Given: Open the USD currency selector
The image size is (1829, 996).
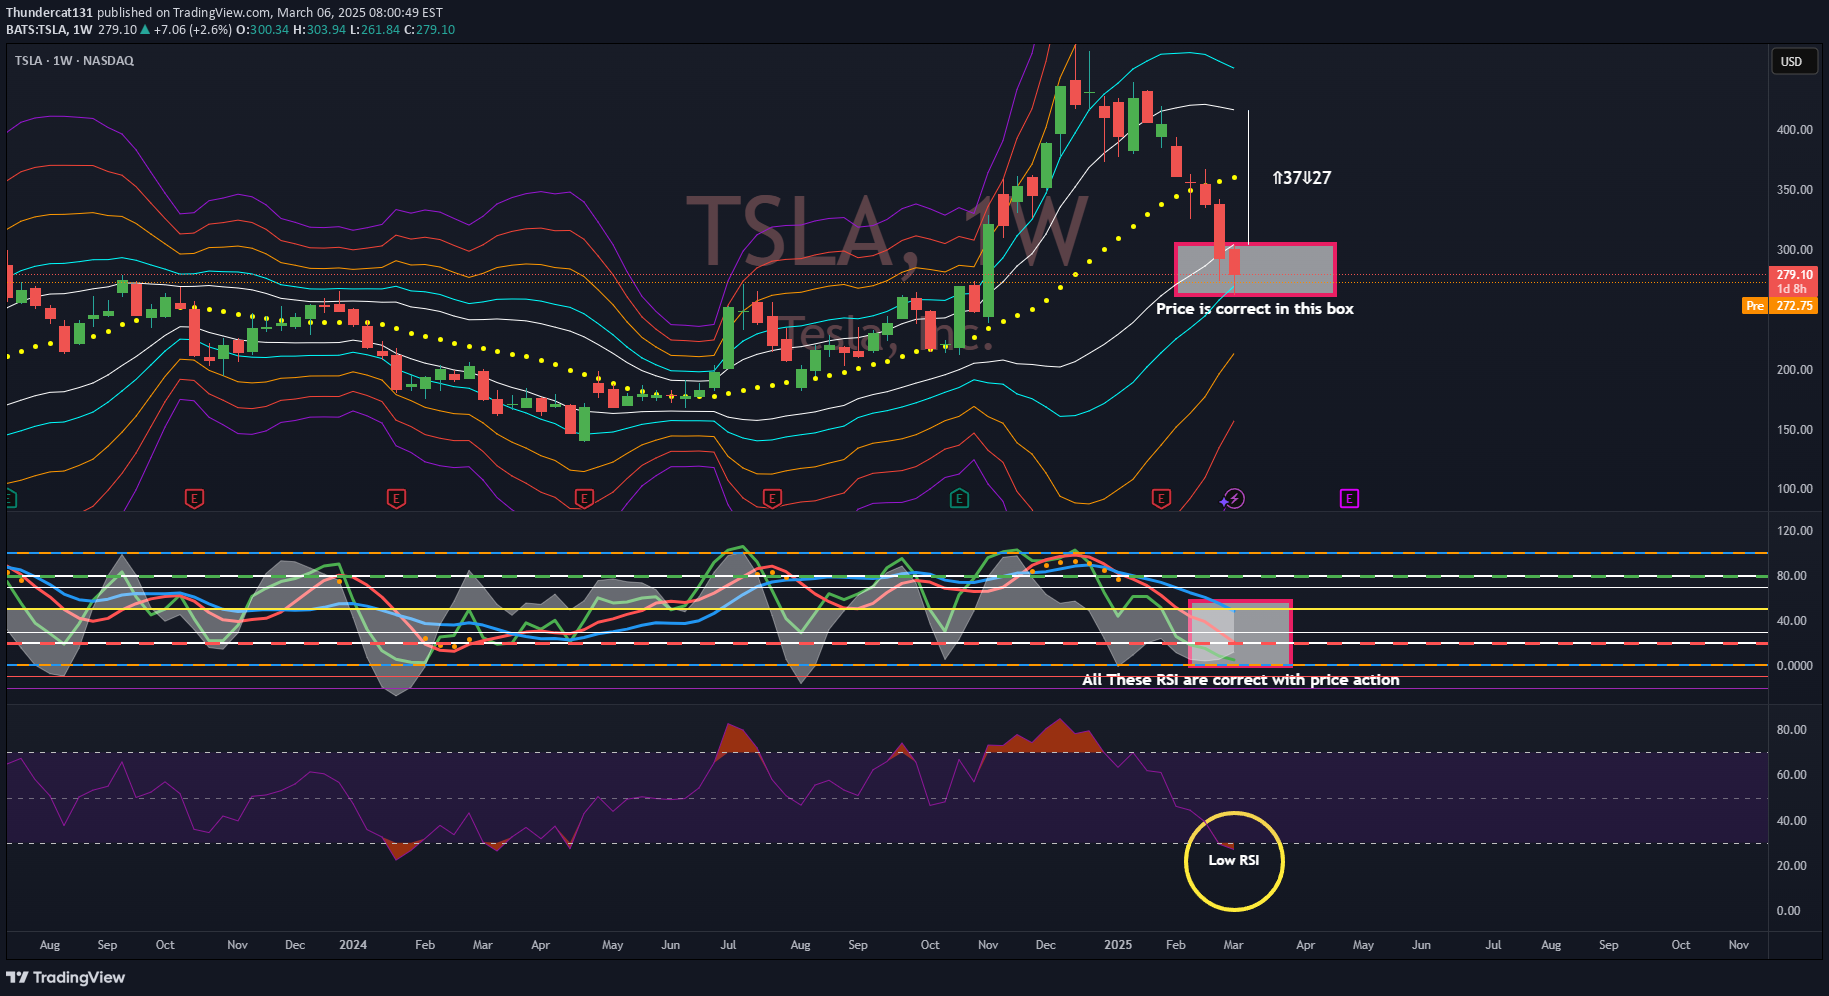Looking at the screenshot, I should pyautogui.click(x=1792, y=61).
